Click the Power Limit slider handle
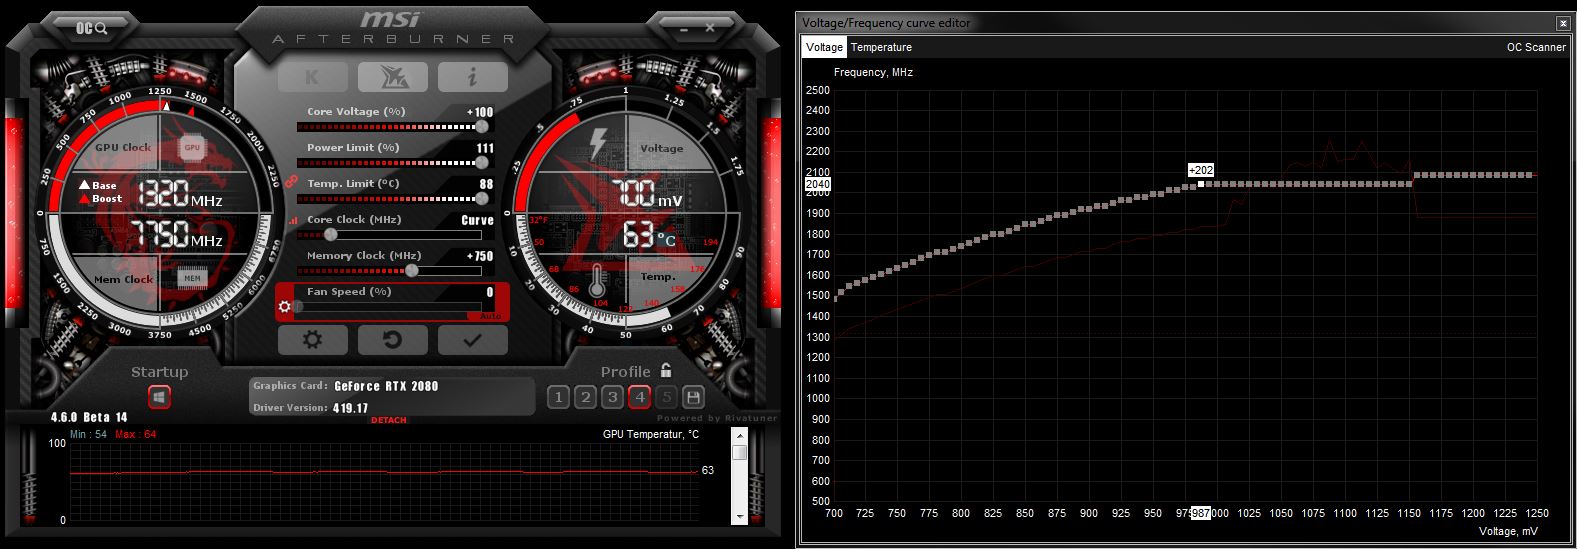This screenshot has width=1577, height=549. (x=482, y=163)
